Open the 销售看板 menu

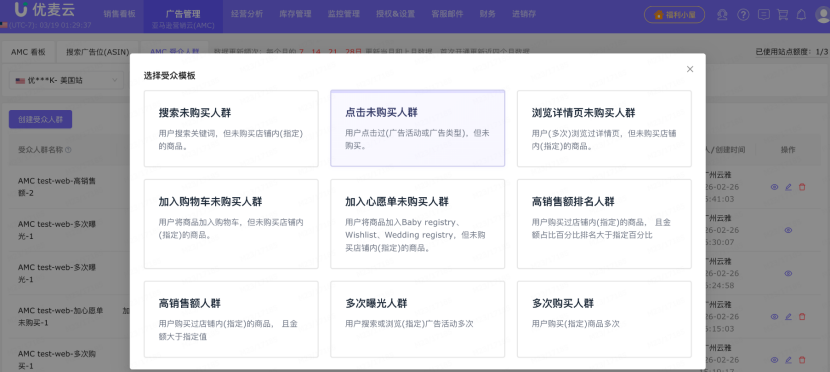(119, 14)
